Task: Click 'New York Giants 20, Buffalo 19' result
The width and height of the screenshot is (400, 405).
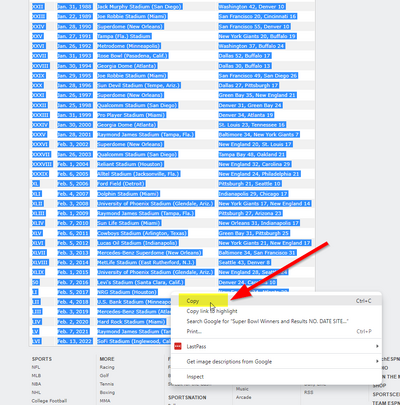Action: [257, 36]
